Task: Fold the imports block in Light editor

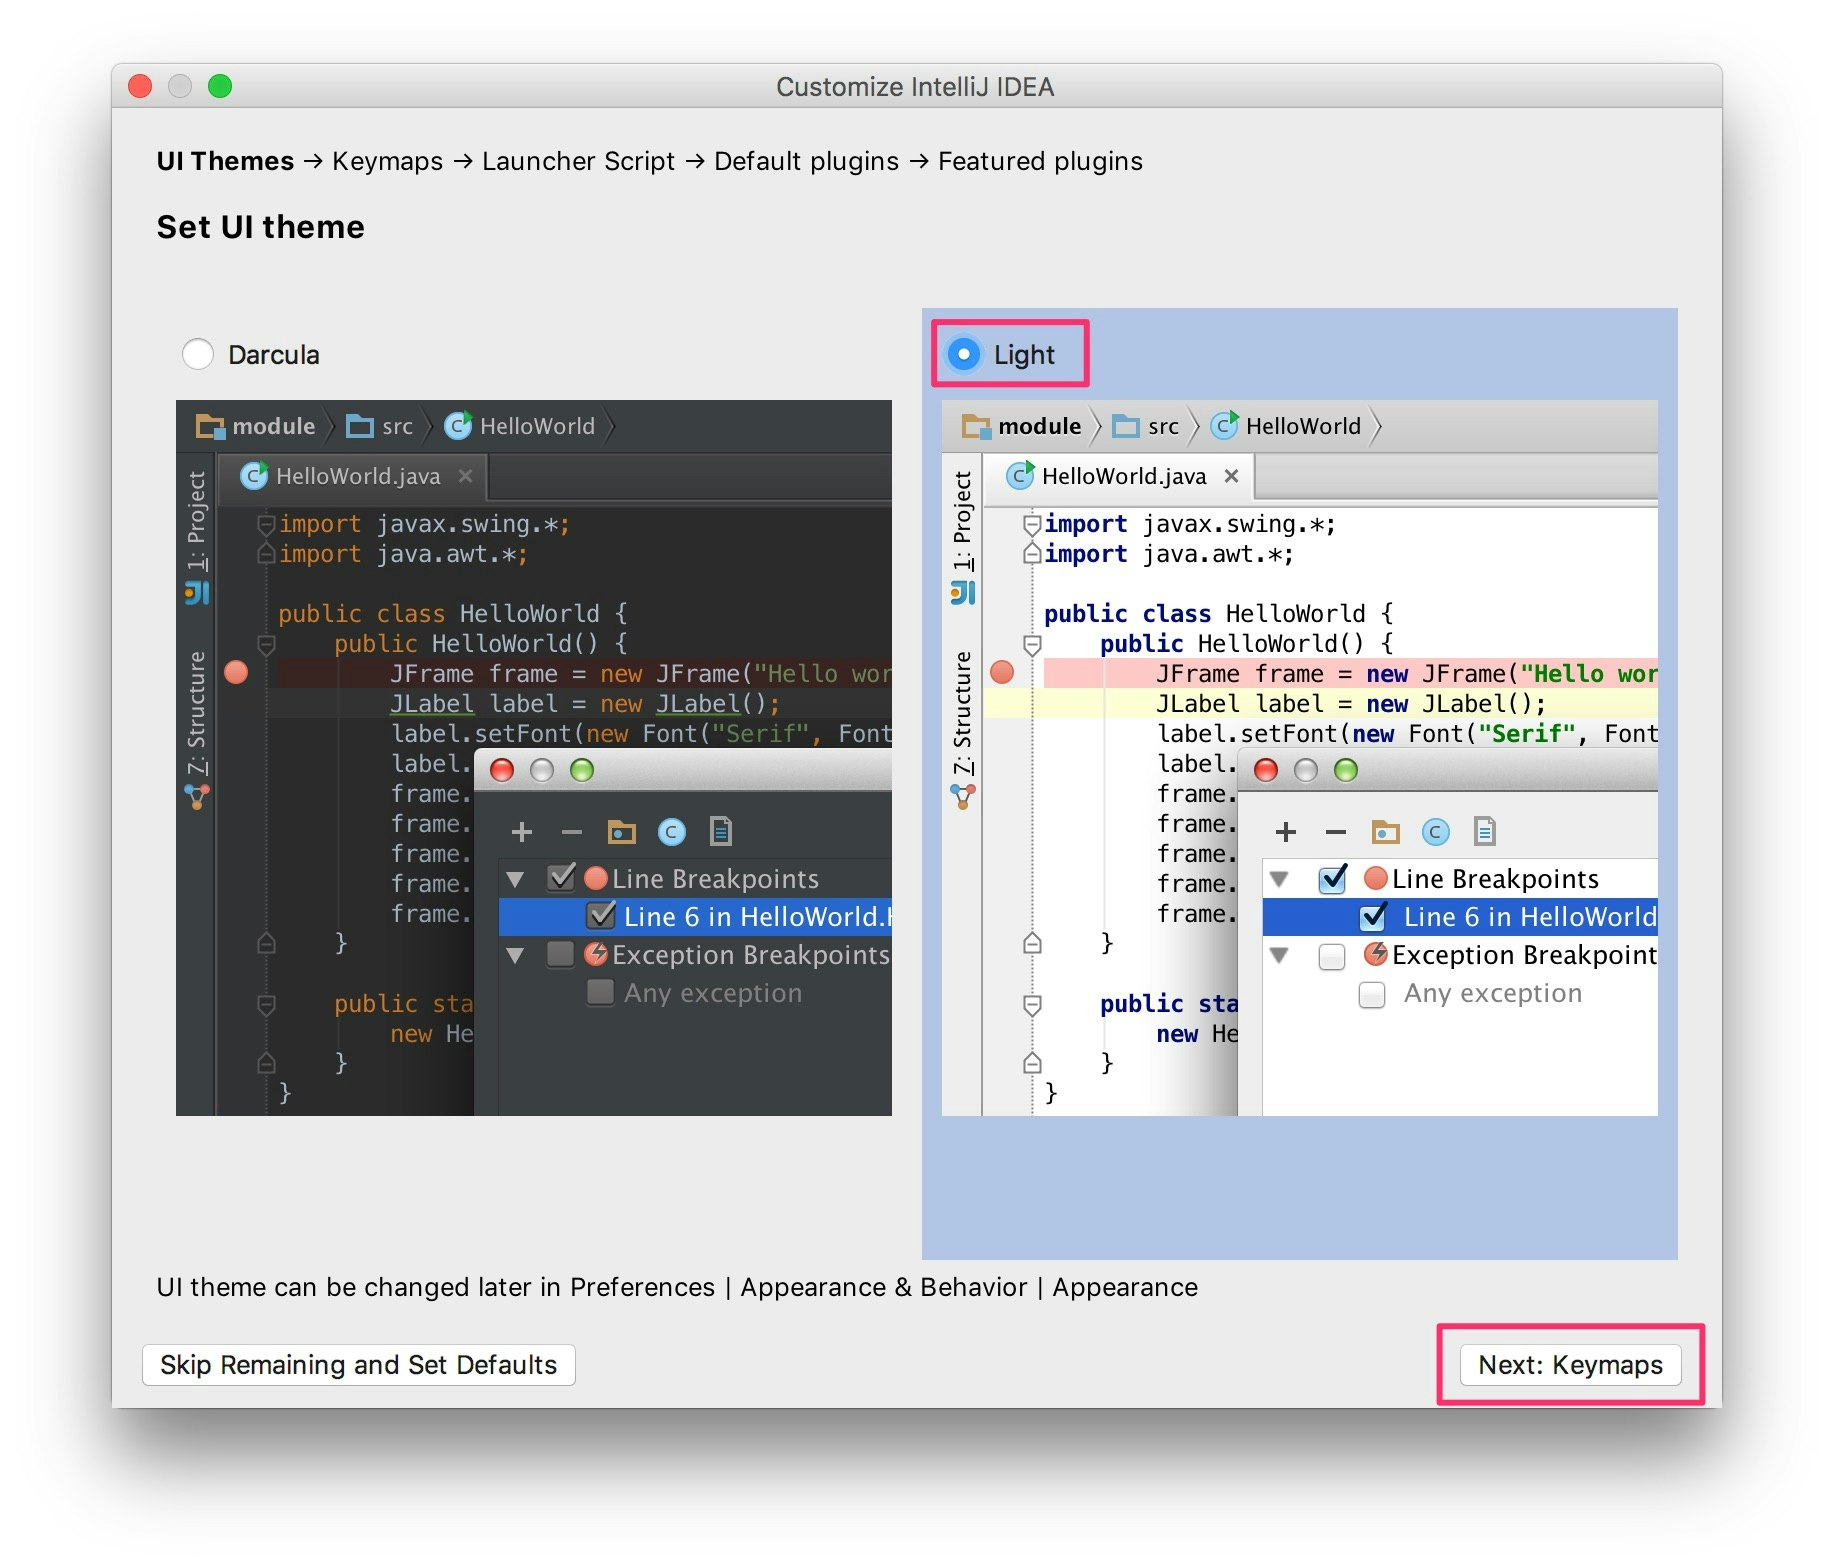Action: click(1032, 524)
